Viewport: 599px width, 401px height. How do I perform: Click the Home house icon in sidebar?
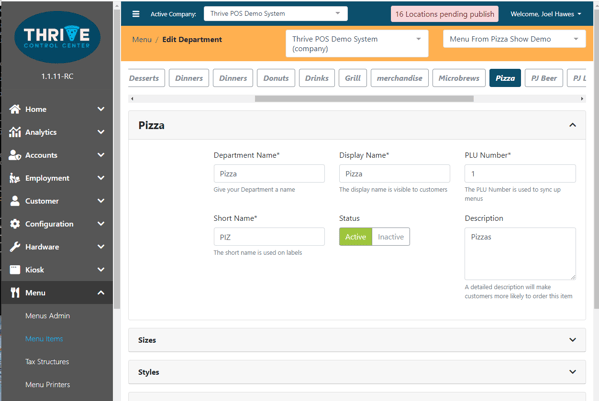(x=15, y=109)
